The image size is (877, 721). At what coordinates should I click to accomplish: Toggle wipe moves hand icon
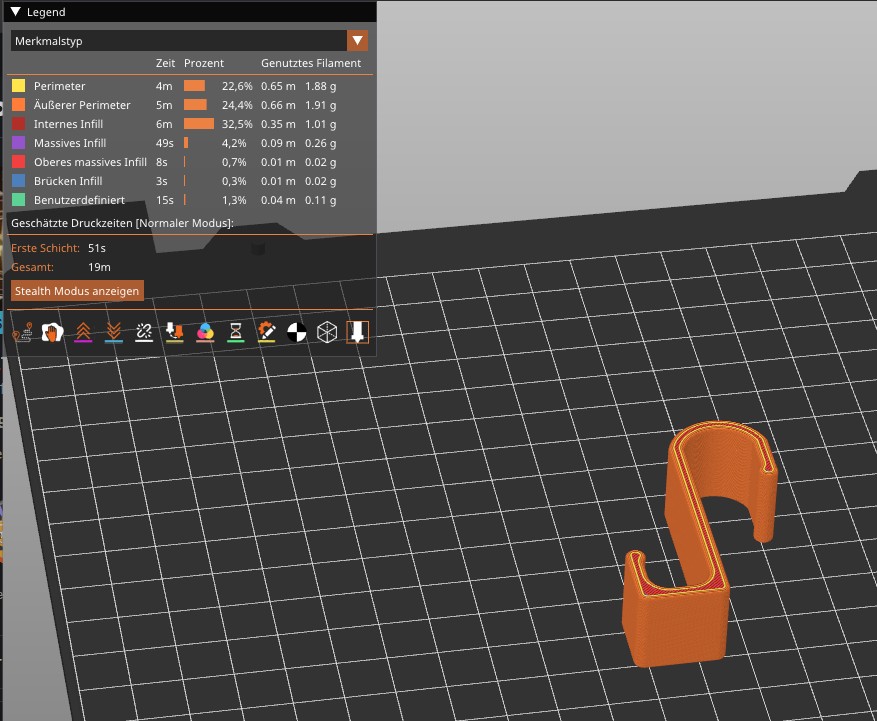(53, 332)
